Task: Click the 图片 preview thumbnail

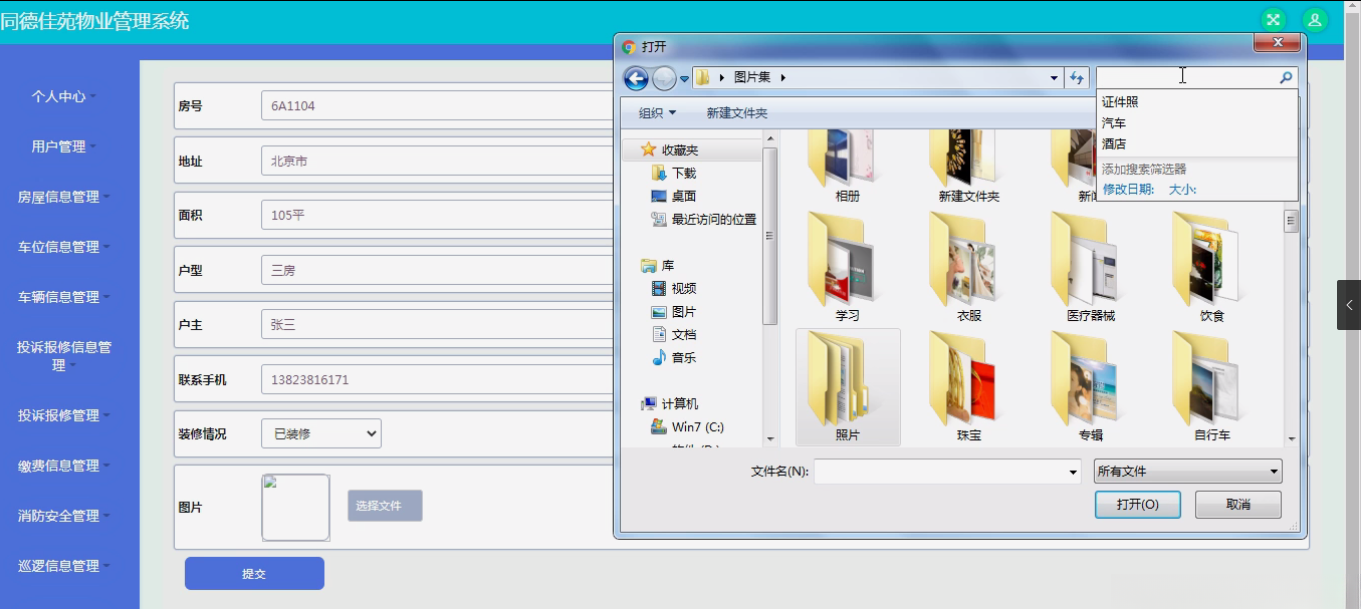Action: 296,507
